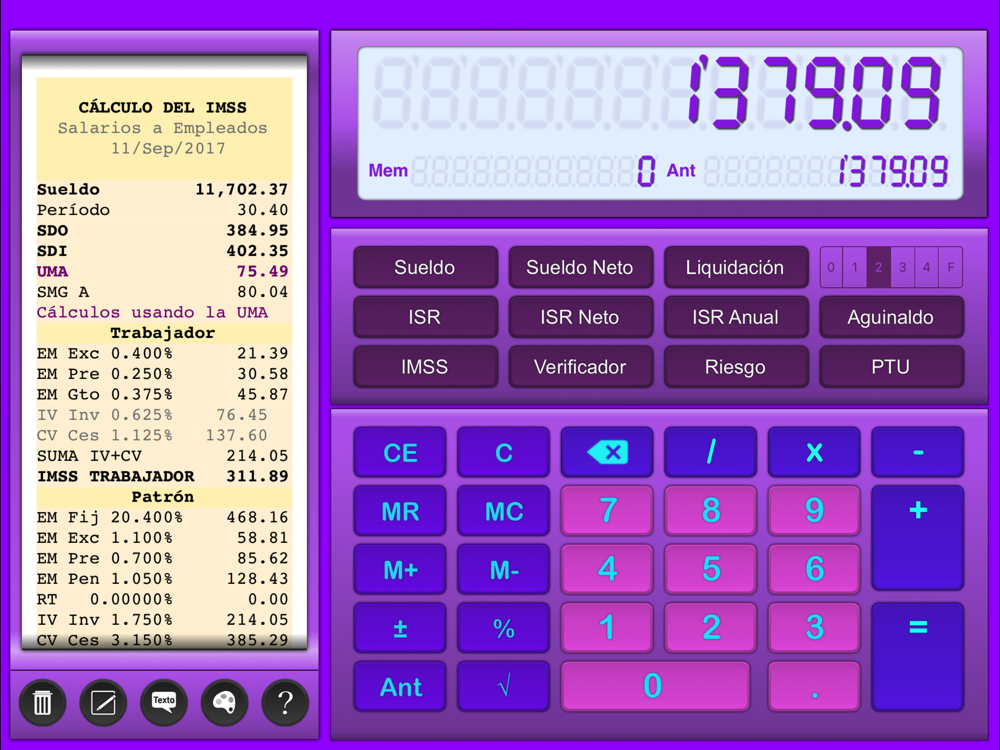Tap the M- memory subtract key

[504, 570]
